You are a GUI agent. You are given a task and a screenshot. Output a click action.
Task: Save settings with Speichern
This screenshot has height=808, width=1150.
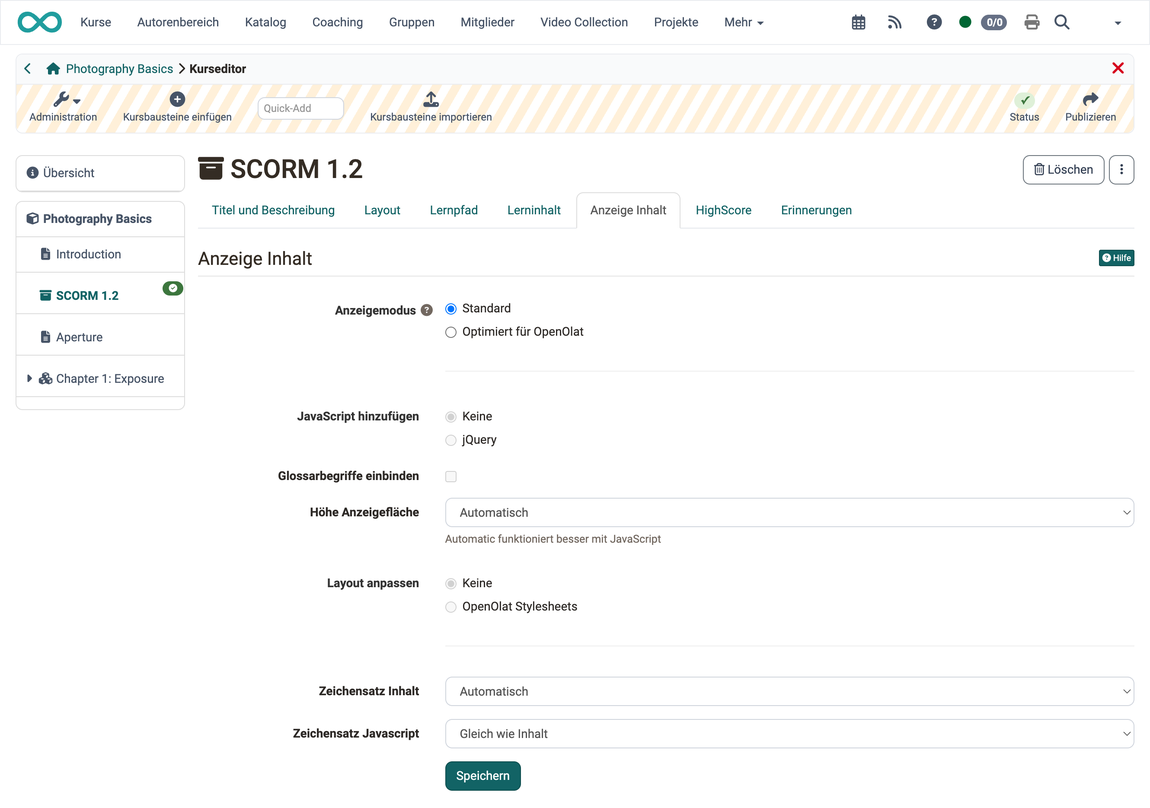pyautogui.click(x=483, y=776)
